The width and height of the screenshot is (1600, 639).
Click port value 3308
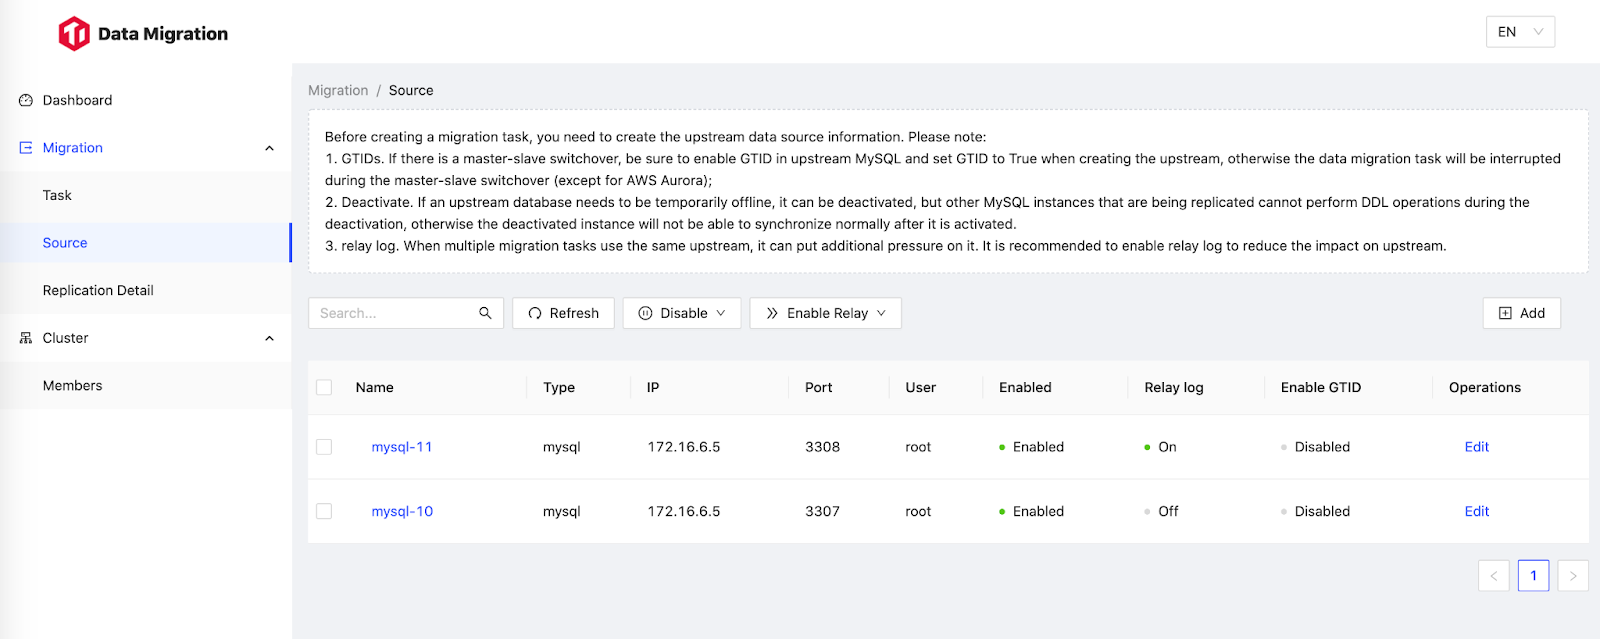pyautogui.click(x=823, y=447)
